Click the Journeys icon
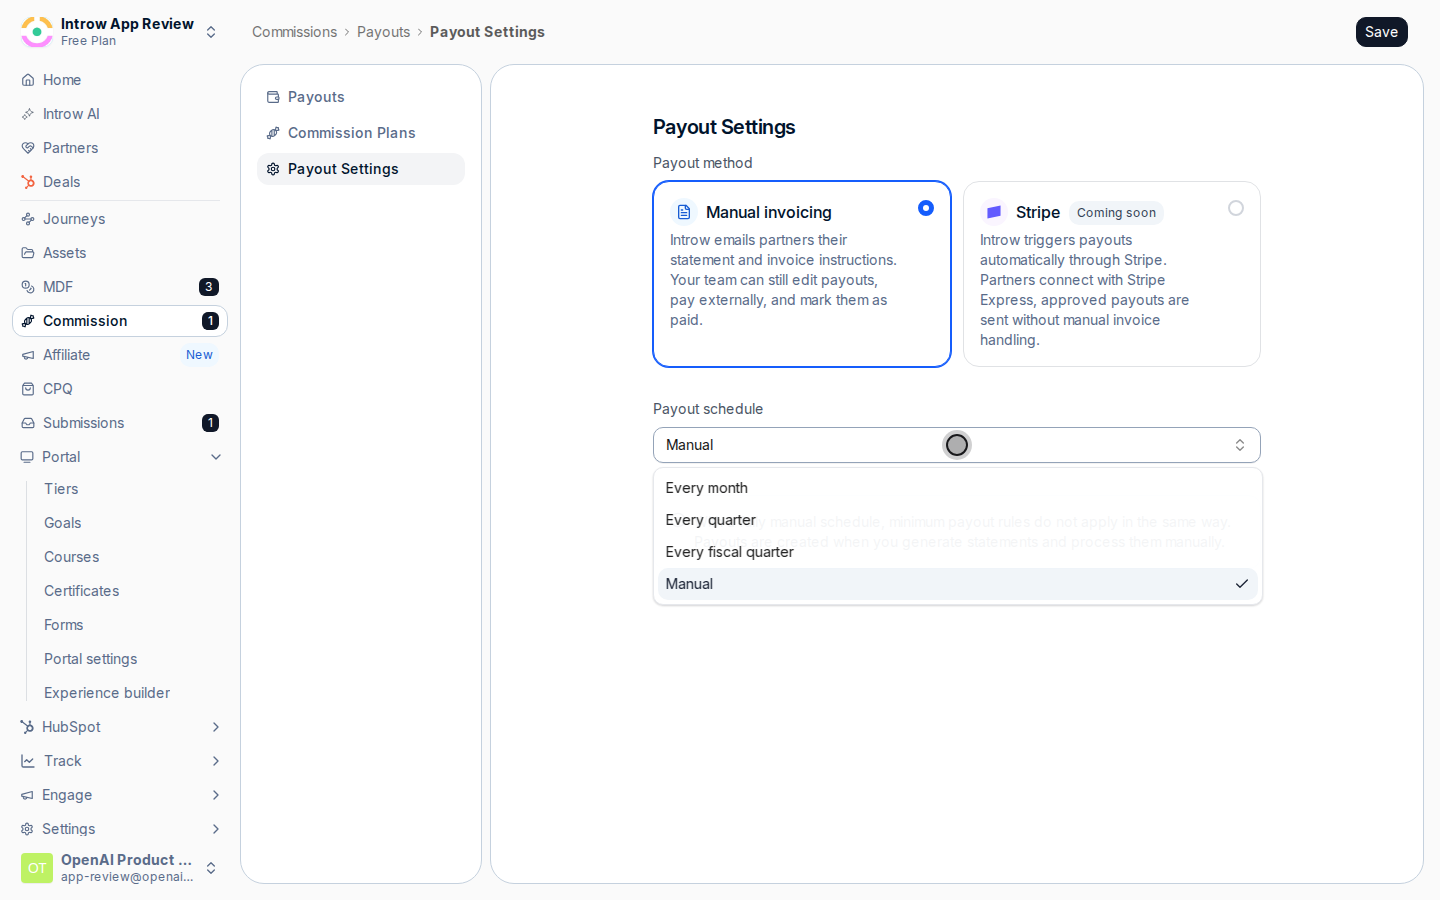The image size is (1440, 900). tap(28, 219)
